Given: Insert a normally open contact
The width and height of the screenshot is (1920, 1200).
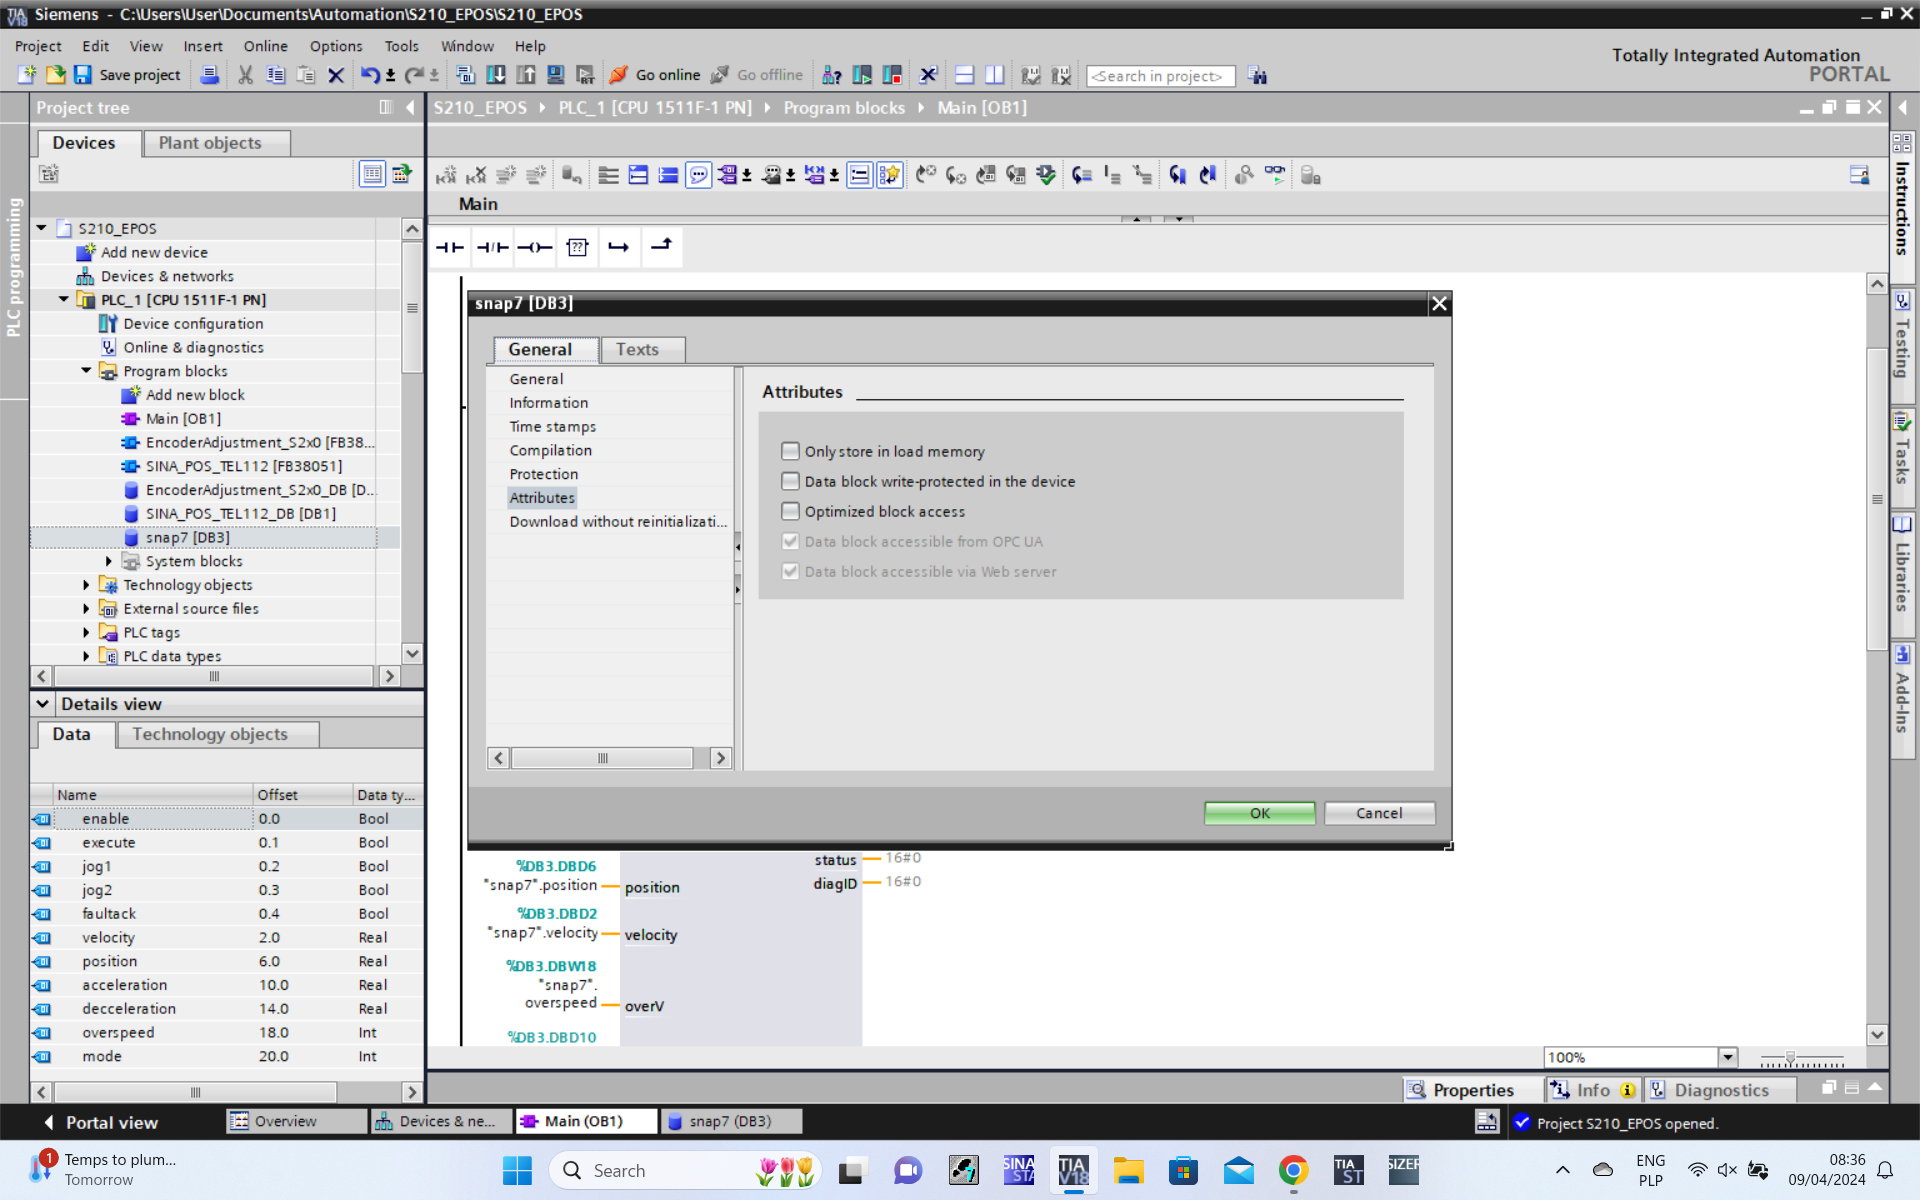Looking at the screenshot, I should point(450,247).
